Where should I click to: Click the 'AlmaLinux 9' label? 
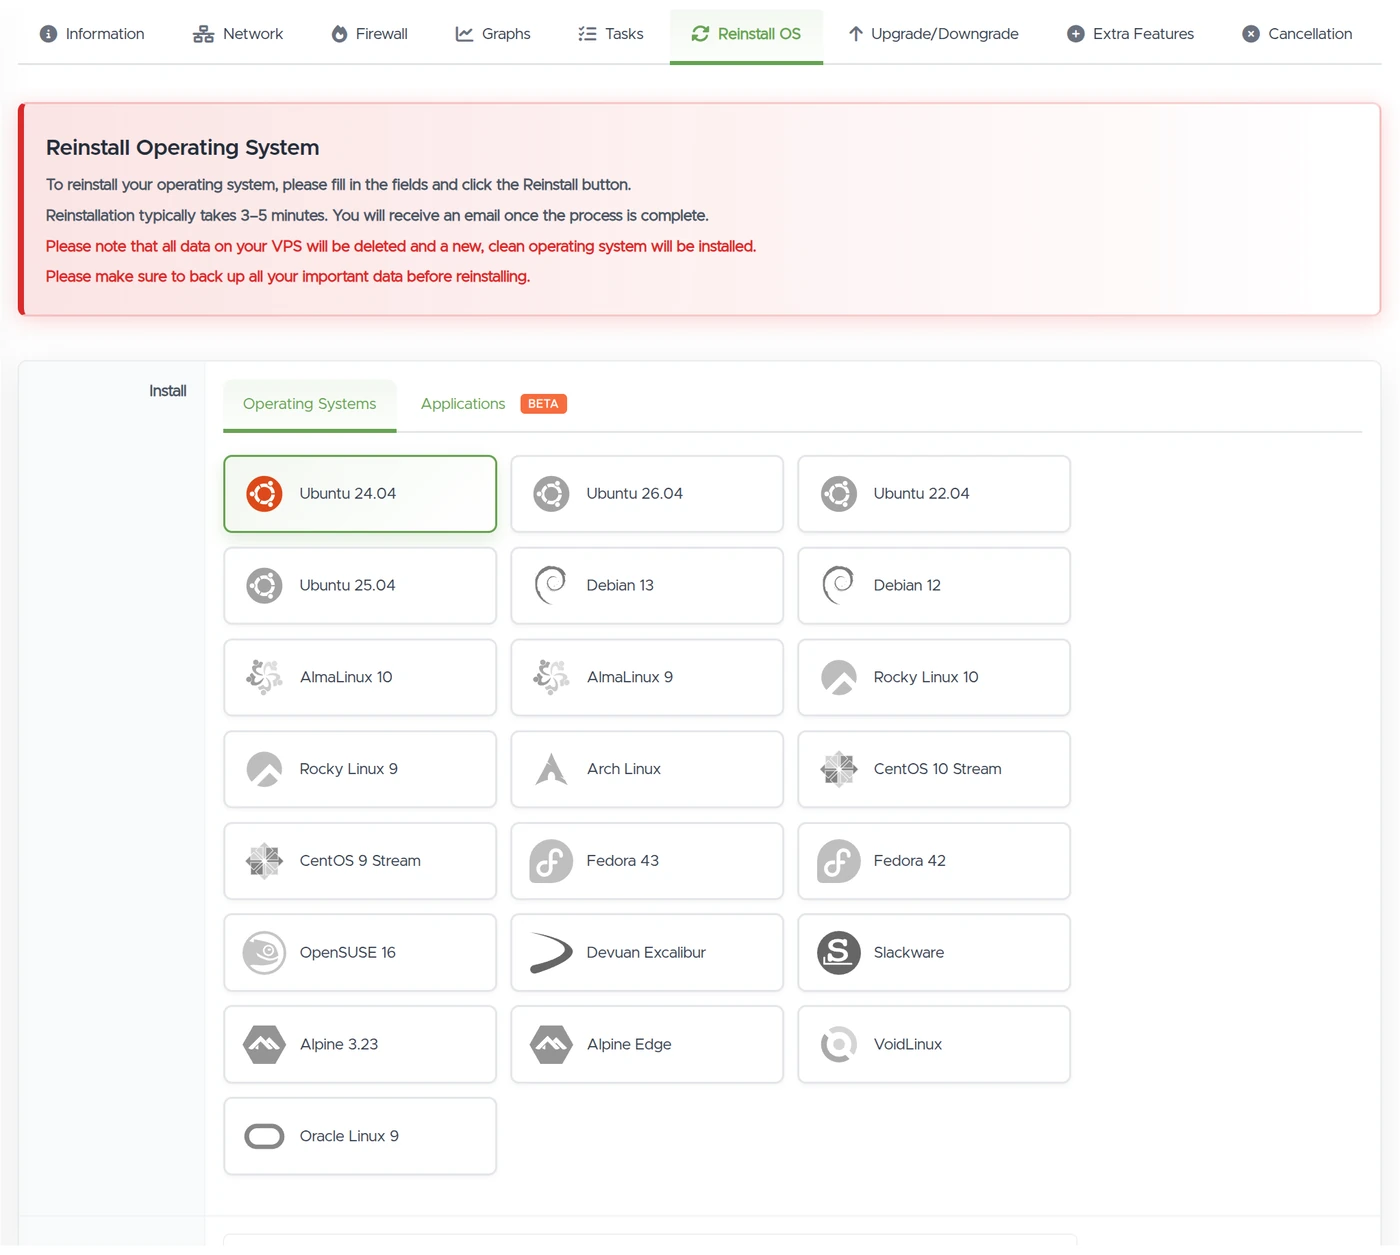coord(630,678)
